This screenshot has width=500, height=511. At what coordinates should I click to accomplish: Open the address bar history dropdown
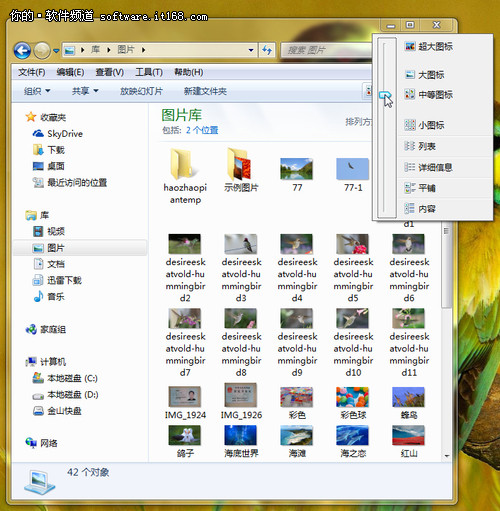tap(251, 50)
